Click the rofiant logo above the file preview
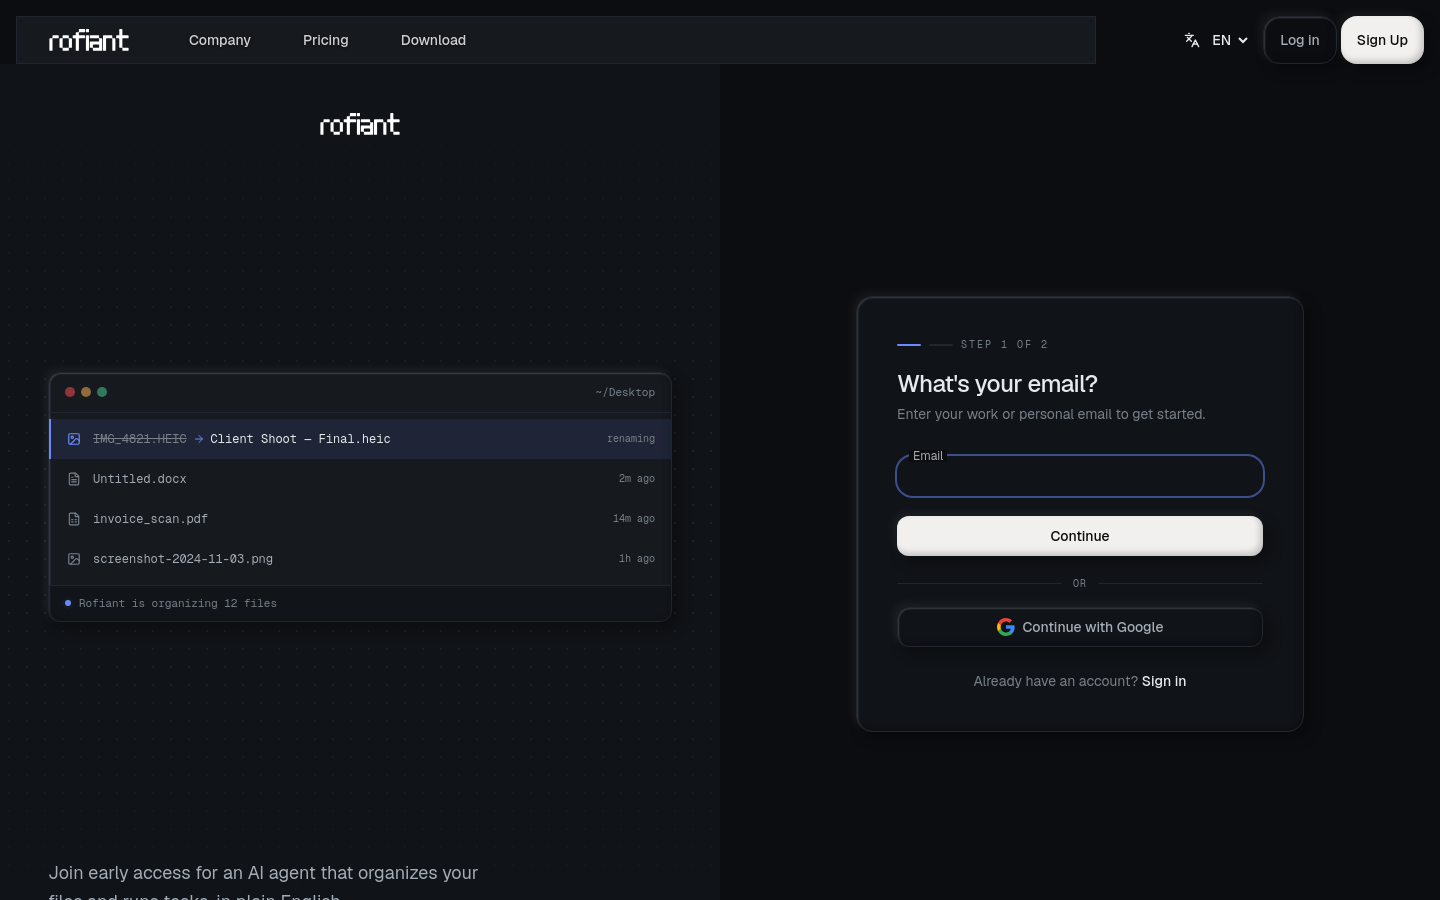Viewport: 1440px width, 900px height. 360,125
